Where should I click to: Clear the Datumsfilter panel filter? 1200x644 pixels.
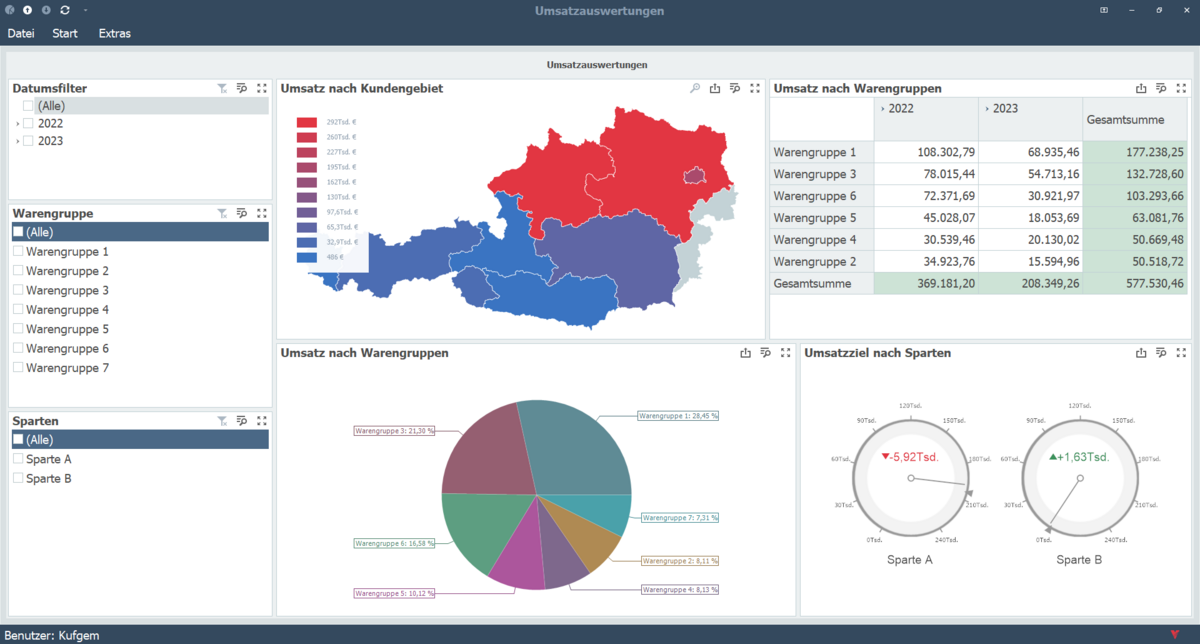pos(222,88)
